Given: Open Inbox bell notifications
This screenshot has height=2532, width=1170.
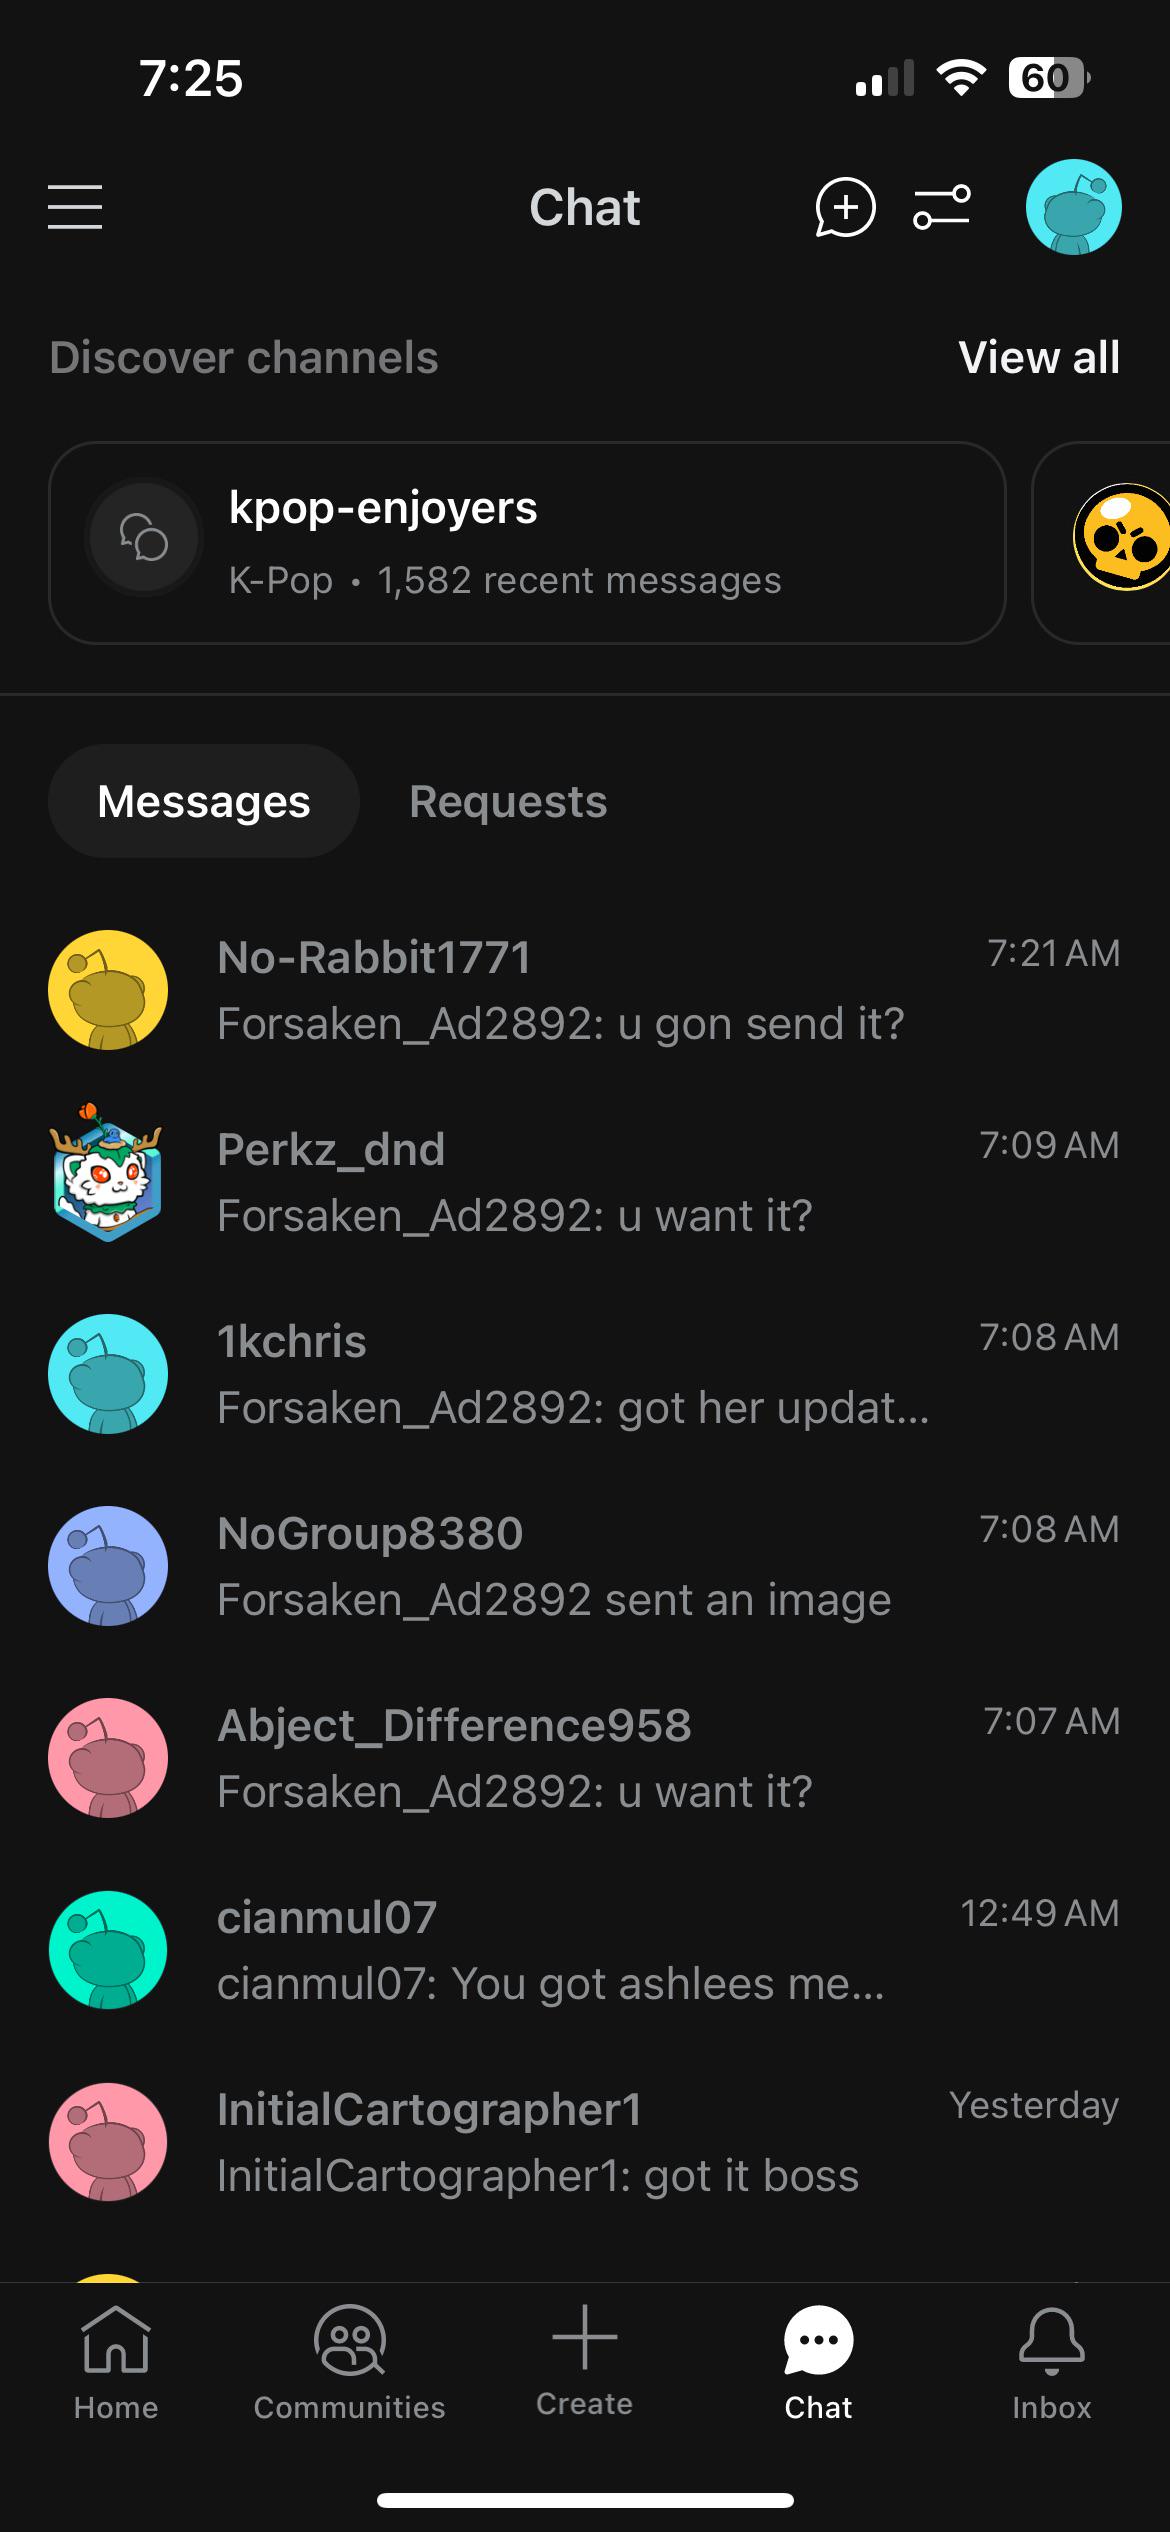Looking at the screenshot, I should tap(1052, 2364).
